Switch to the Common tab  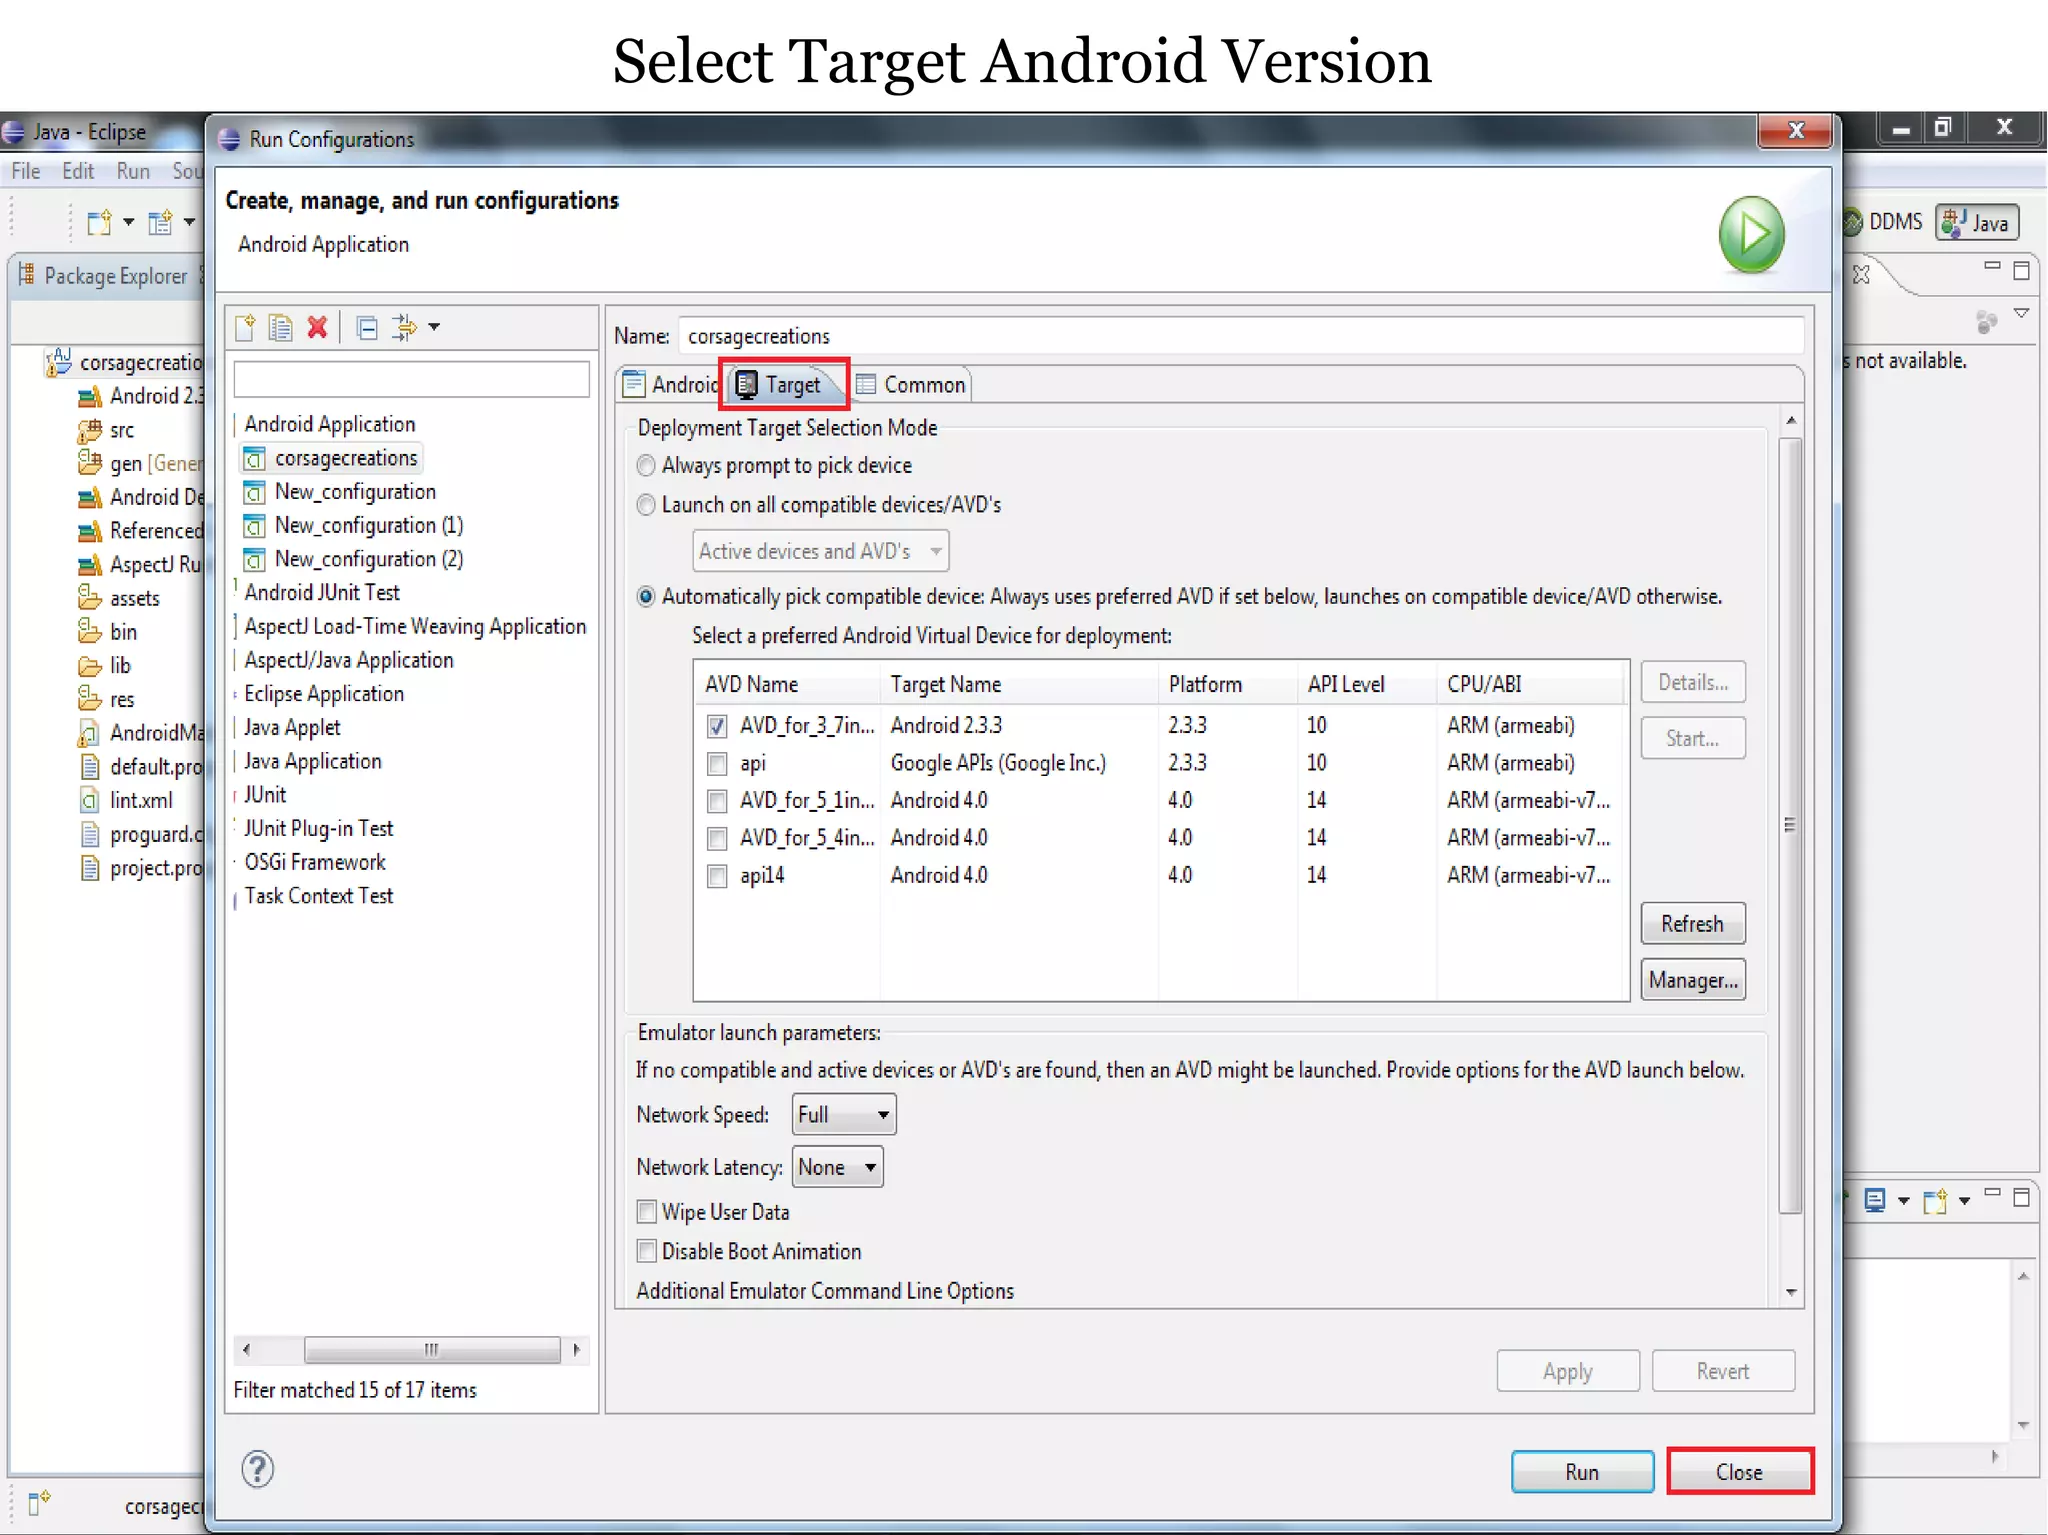pos(911,385)
